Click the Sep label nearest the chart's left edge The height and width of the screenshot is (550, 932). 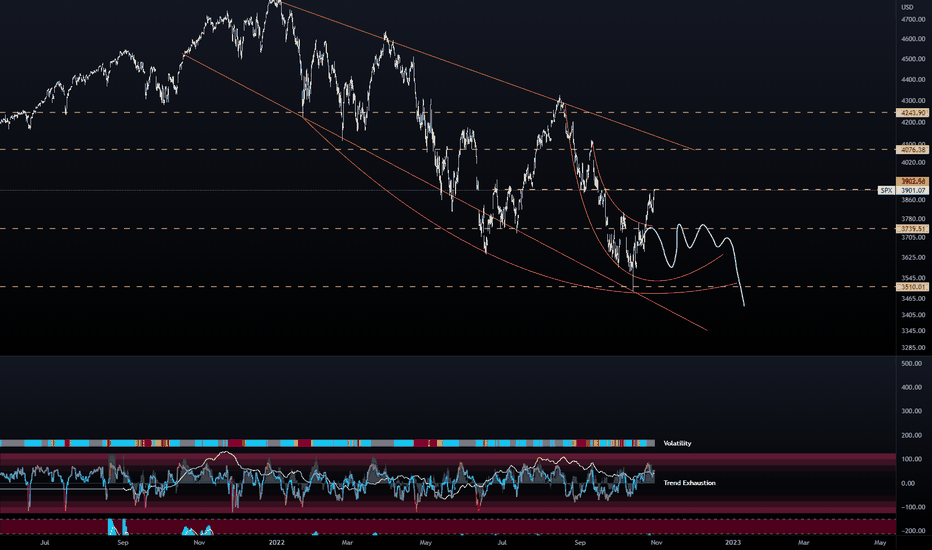pos(122,542)
